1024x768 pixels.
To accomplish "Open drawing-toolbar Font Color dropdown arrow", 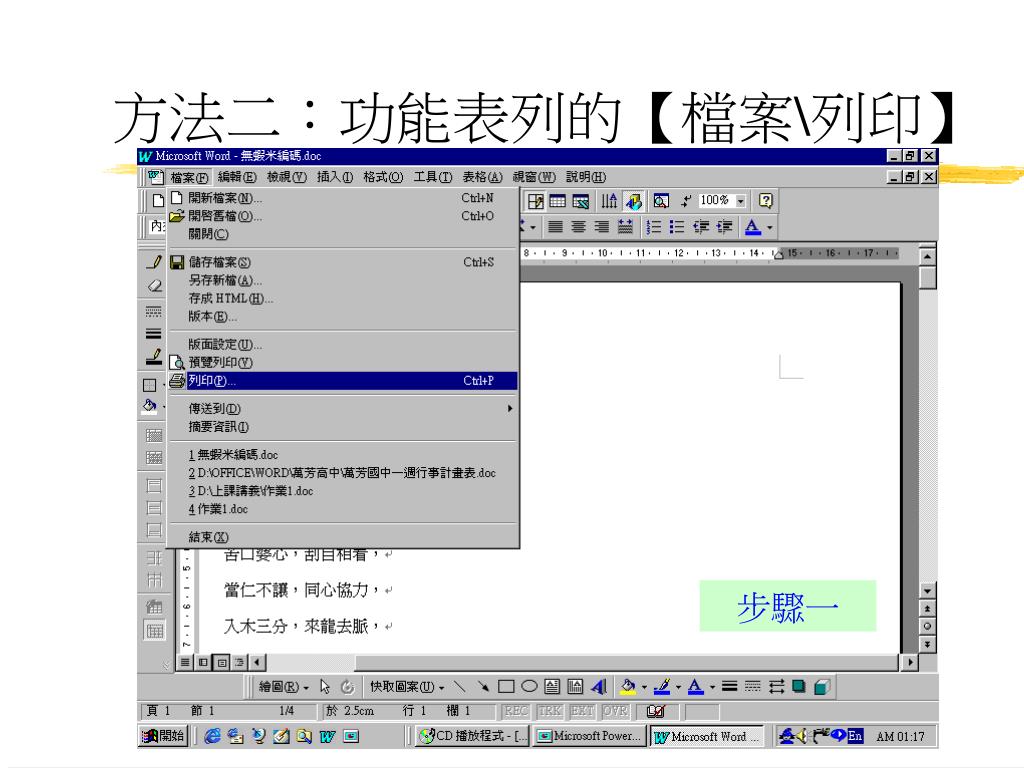I will pyautogui.click(x=712, y=687).
